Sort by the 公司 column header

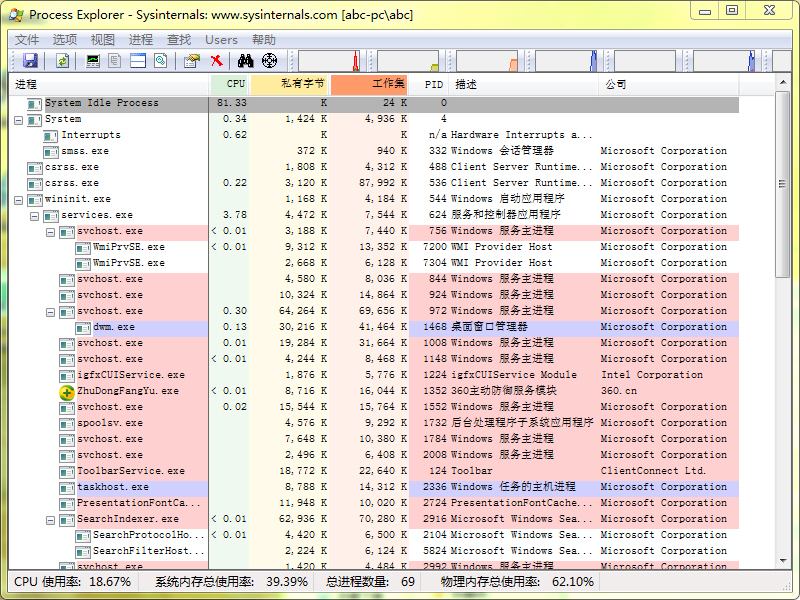(668, 84)
